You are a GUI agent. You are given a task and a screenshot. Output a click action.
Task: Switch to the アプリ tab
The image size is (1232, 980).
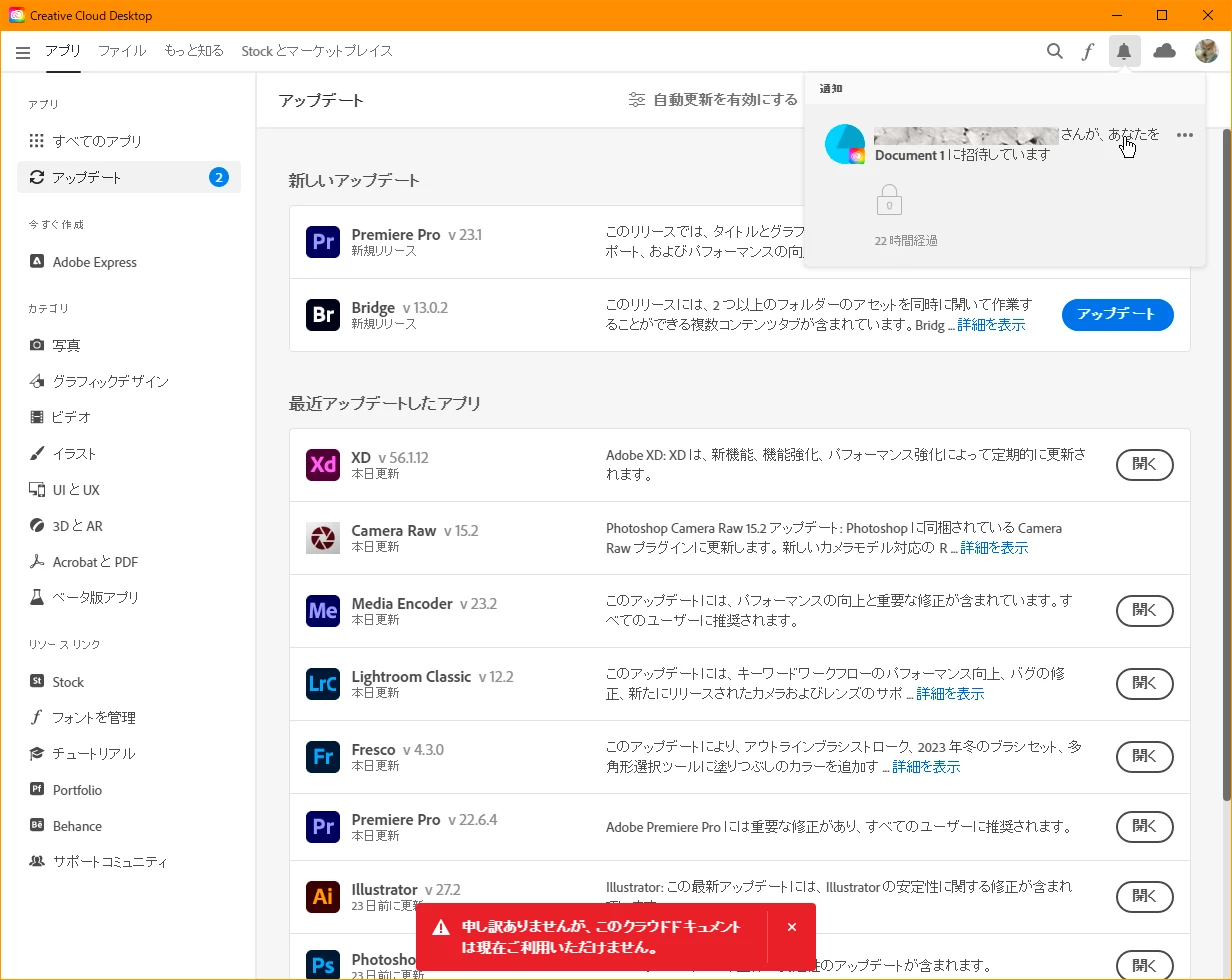pos(63,51)
